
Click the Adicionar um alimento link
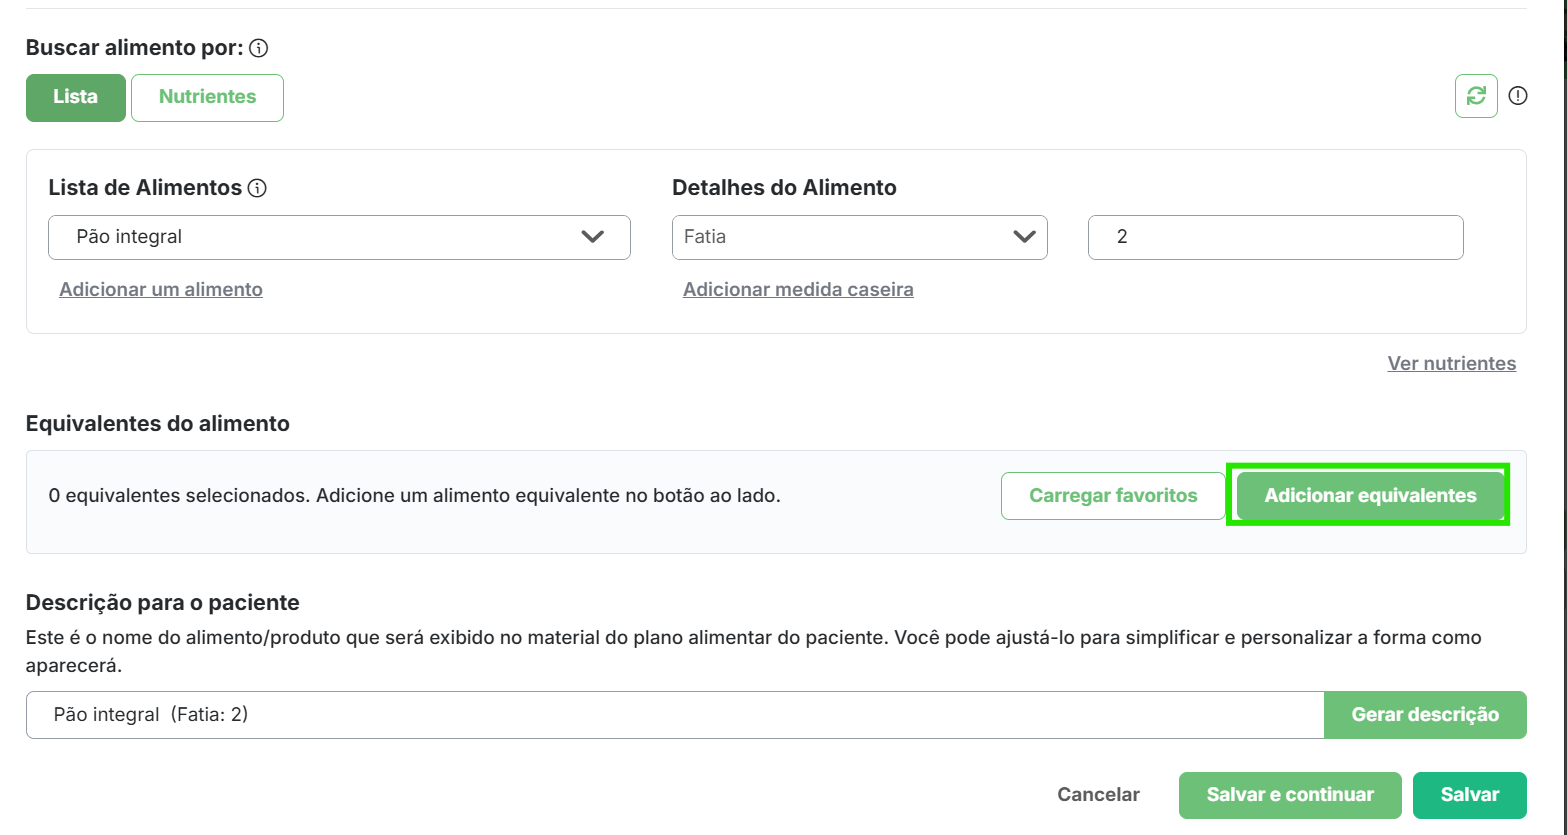coord(161,290)
